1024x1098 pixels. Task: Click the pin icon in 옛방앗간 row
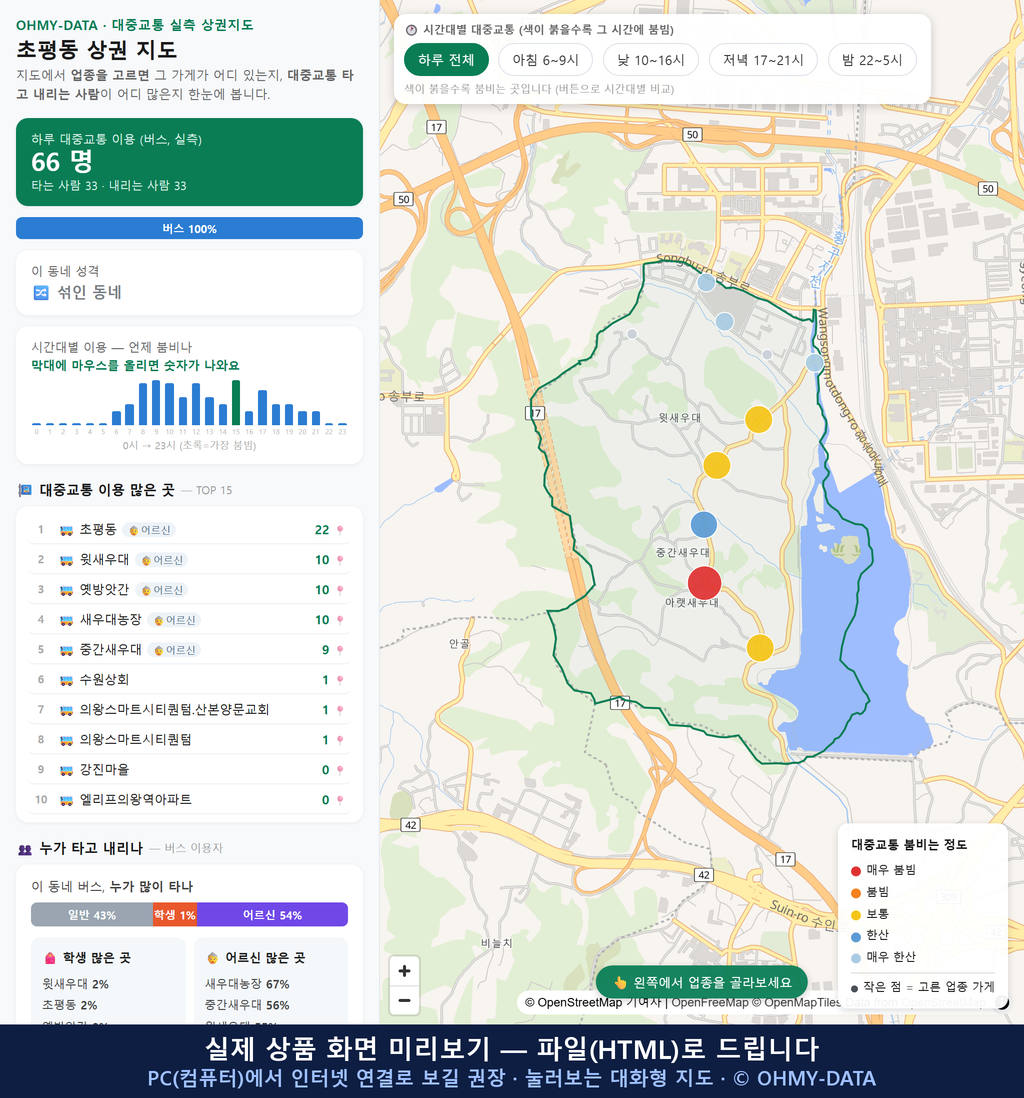coord(340,590)
